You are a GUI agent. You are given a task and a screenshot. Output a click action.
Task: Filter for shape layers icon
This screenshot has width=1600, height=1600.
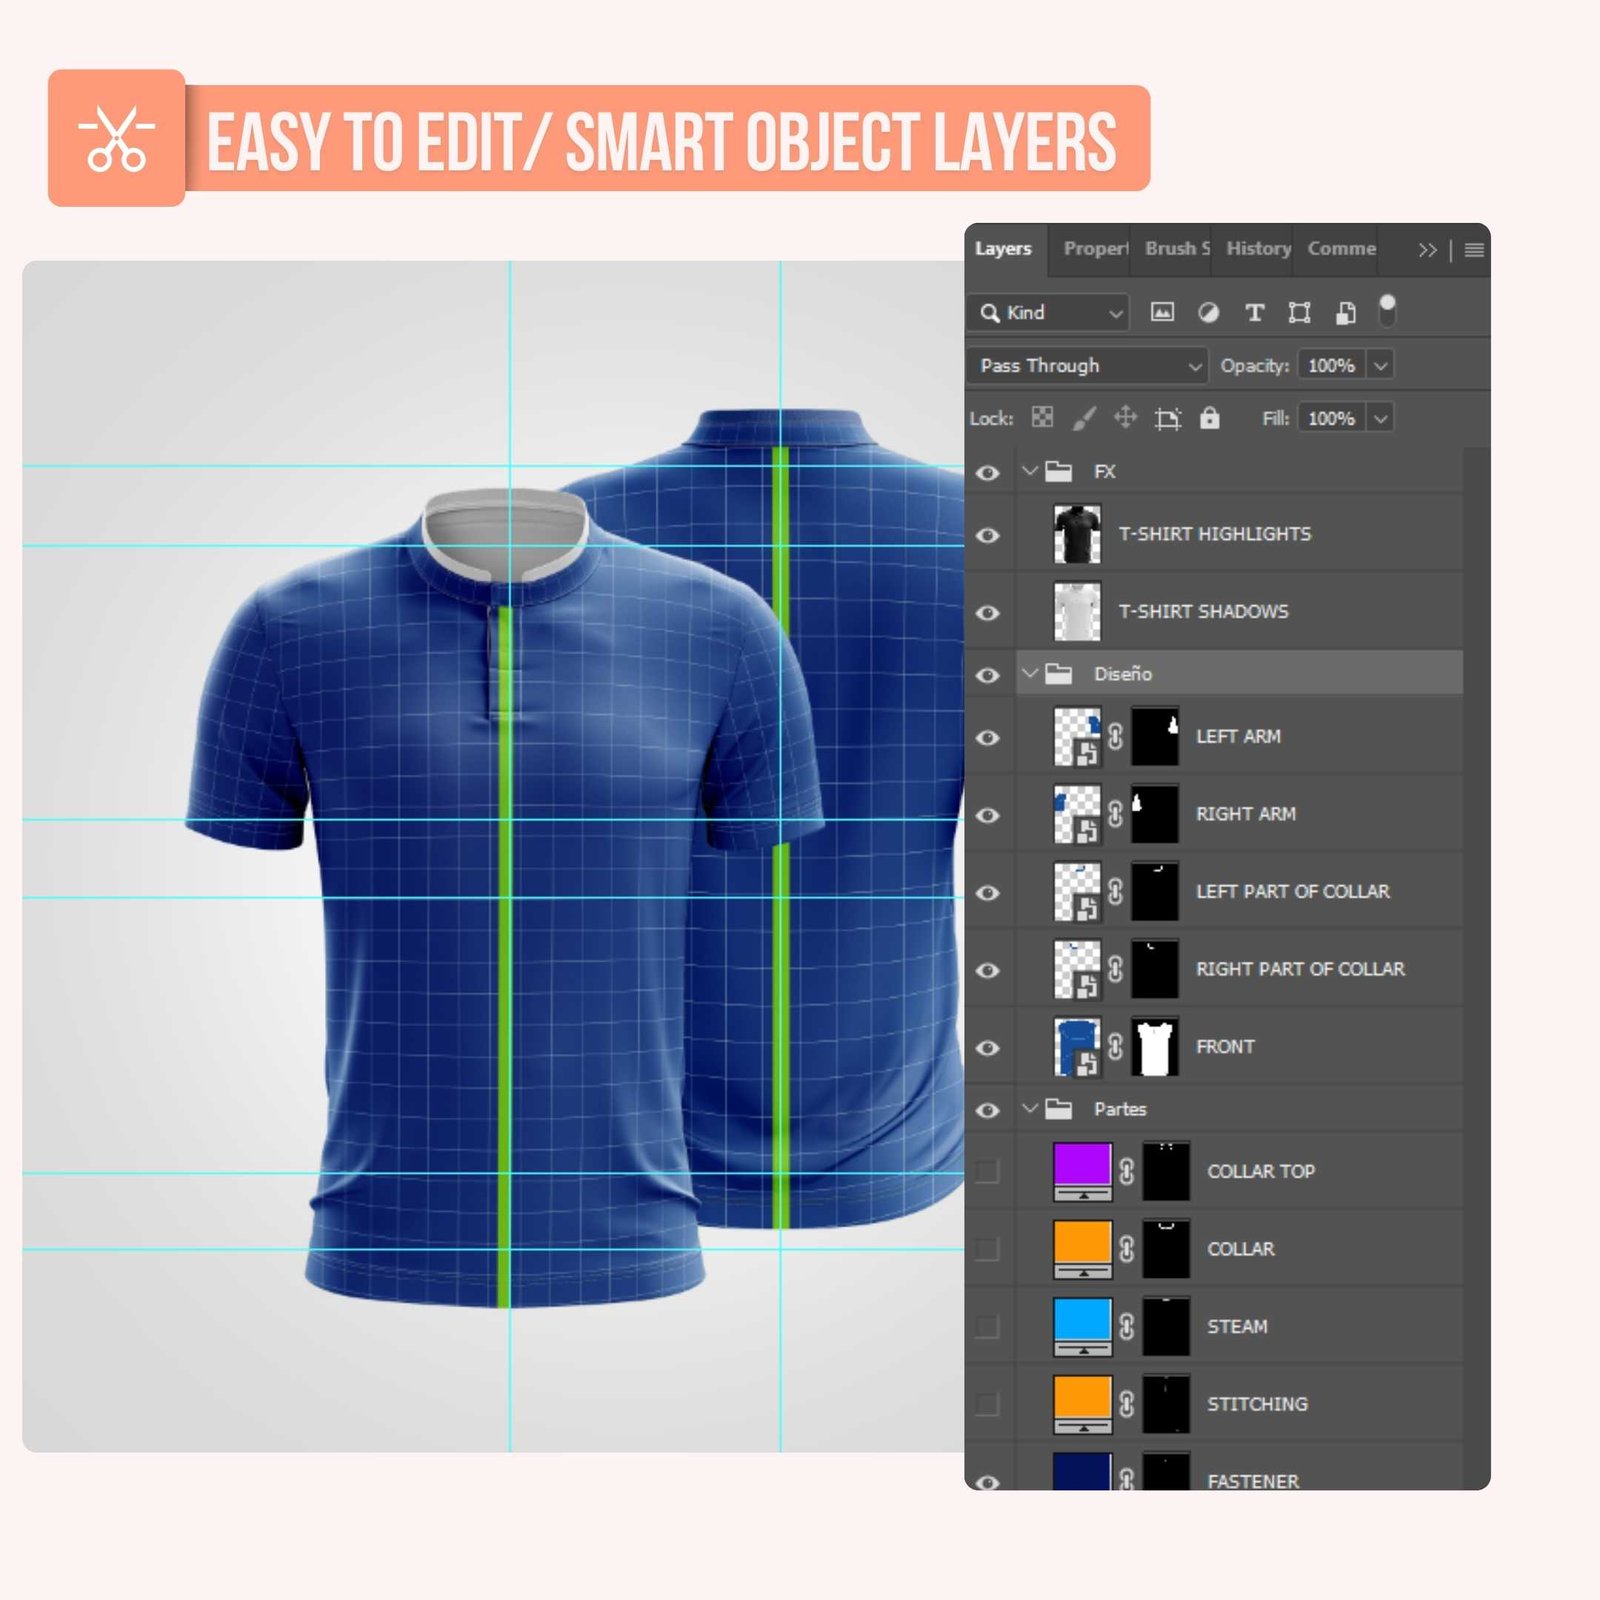click(x=1299, y=313)
